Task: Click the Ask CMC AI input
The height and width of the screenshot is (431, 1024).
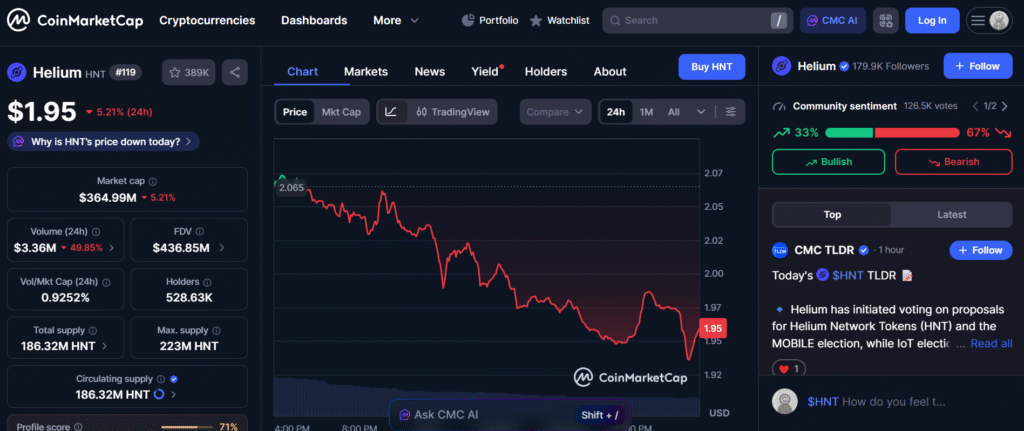Action: coord(510,415)
